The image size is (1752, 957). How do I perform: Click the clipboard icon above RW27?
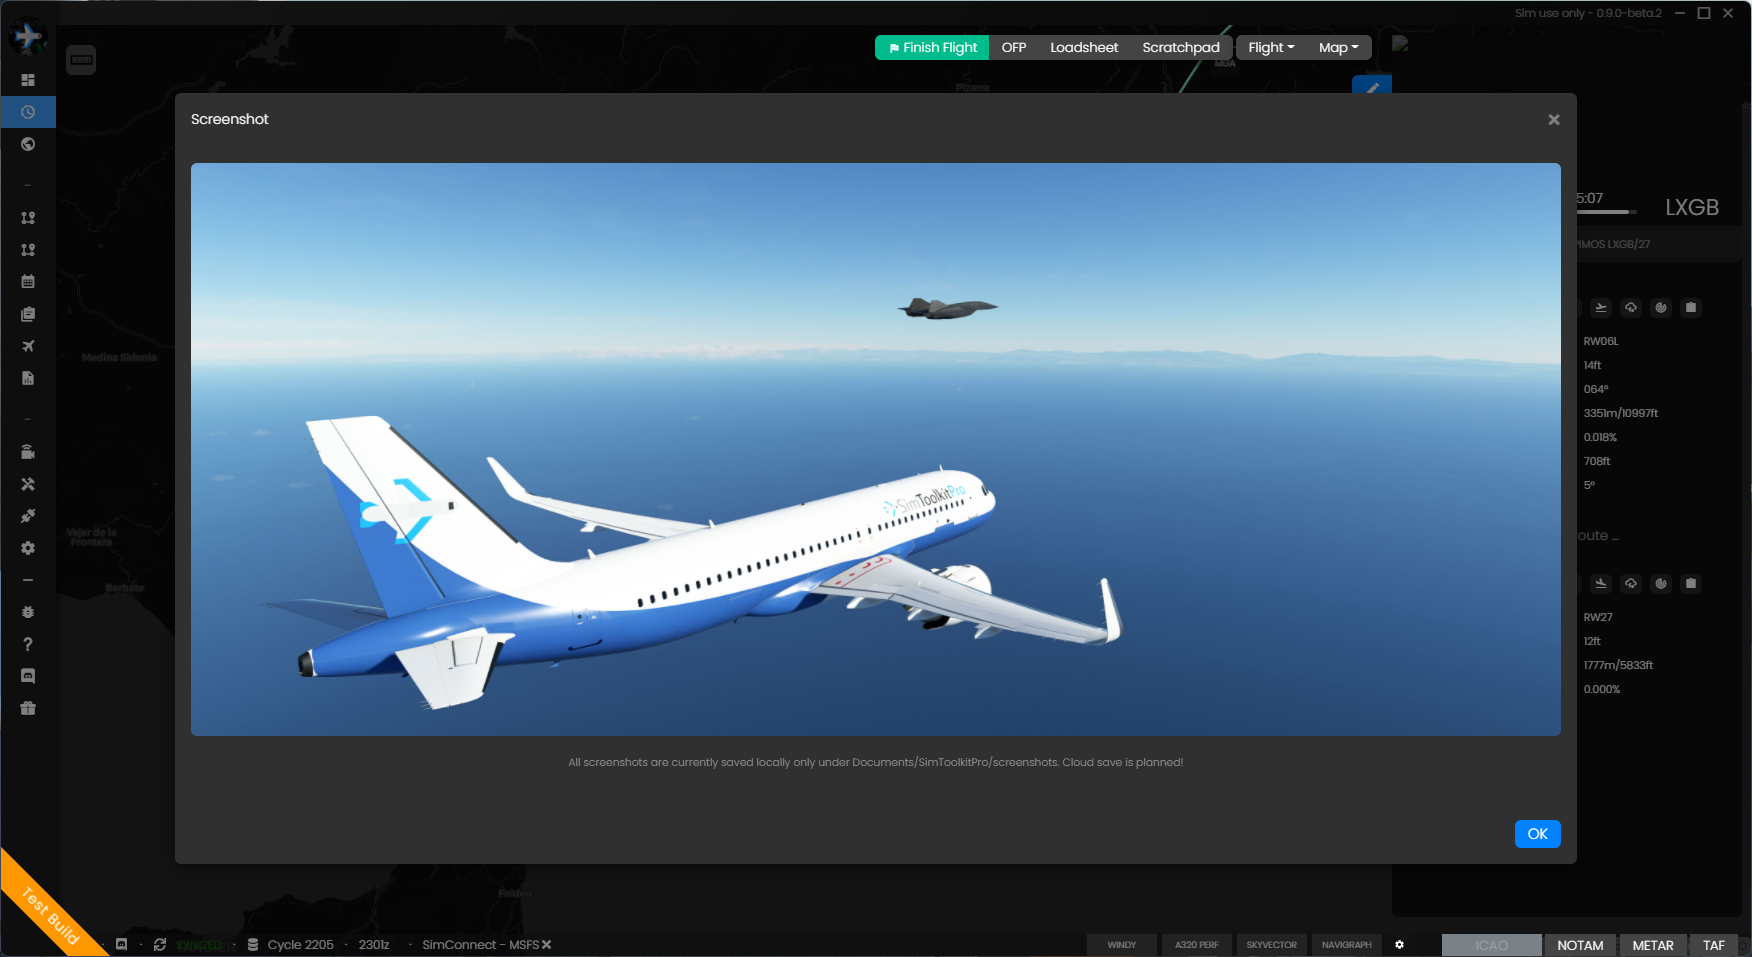pos(1691,584)
